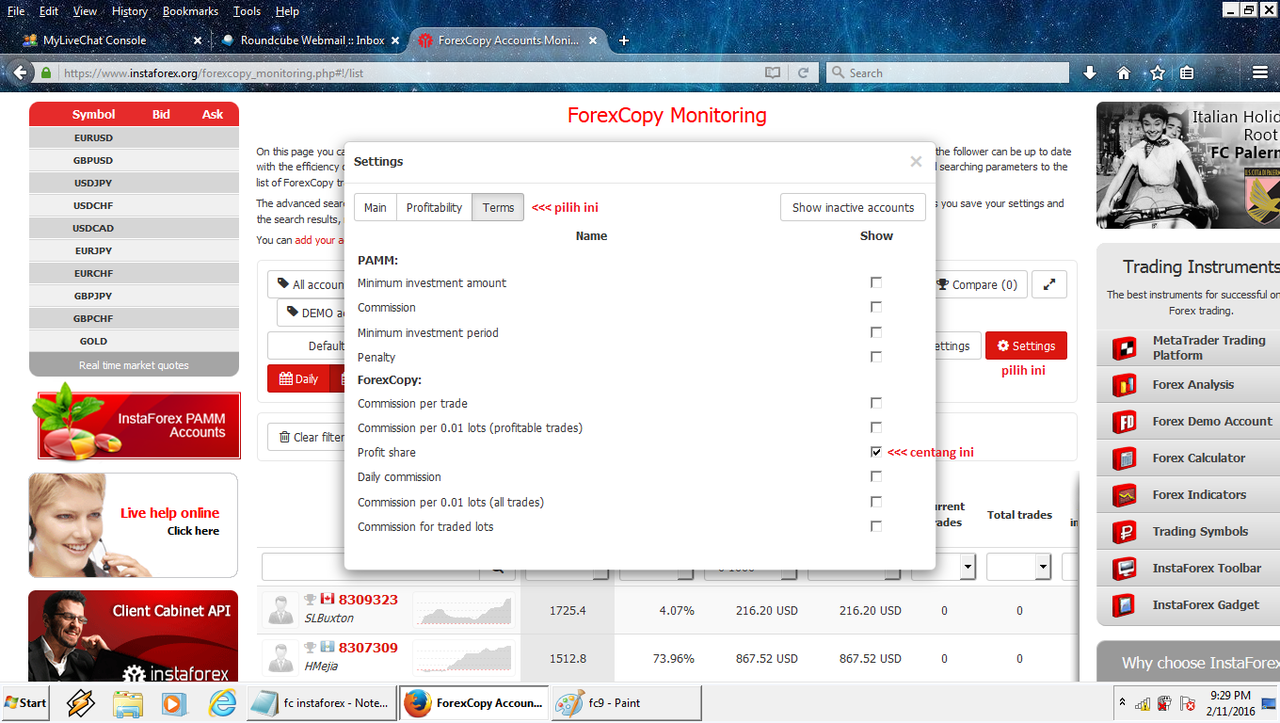Switch to Roundcube Webmail Inbox tab
The image size is (1280, 723).
click(x=310, y=40)
